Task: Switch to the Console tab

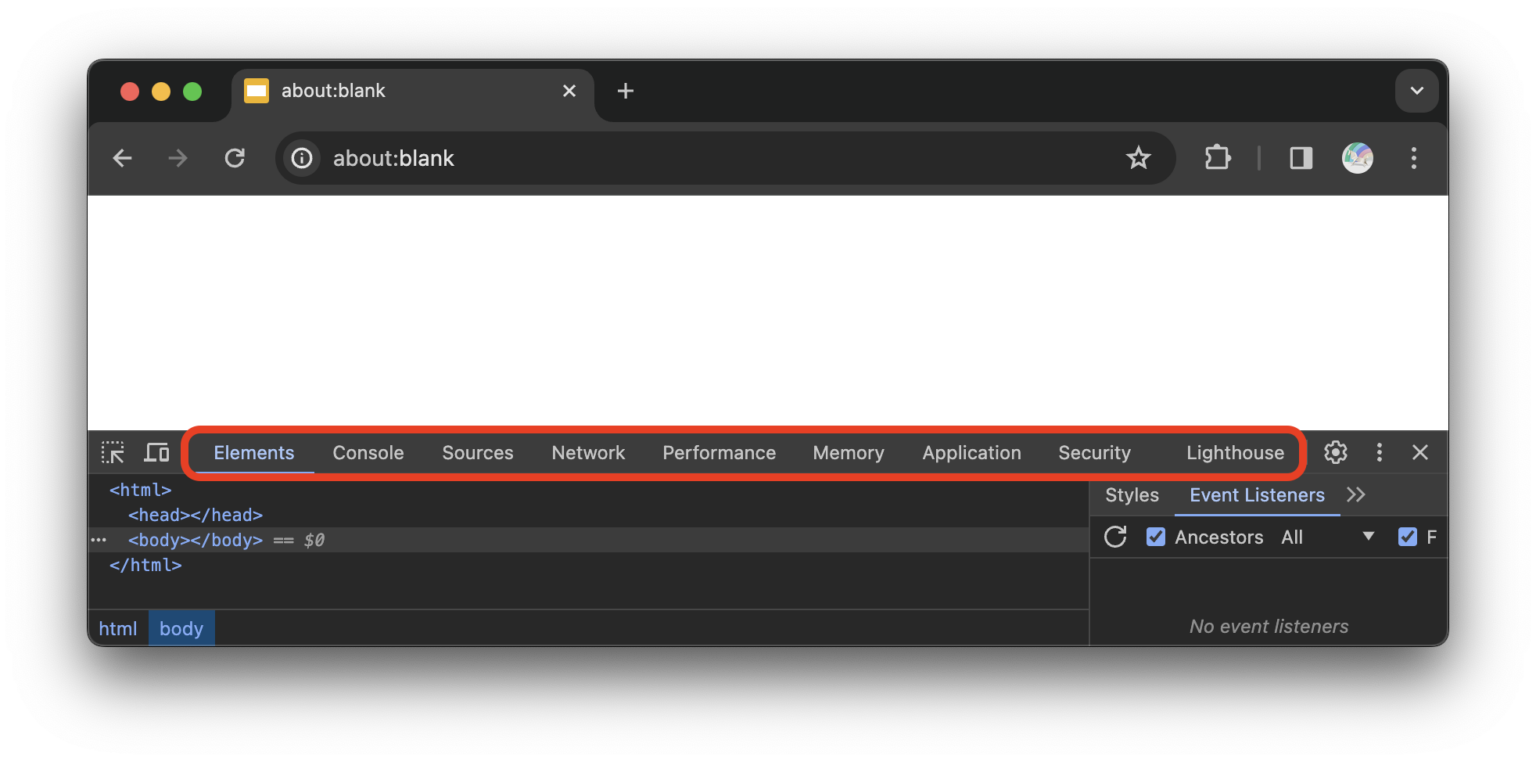Action: click(x=368, y=453)
